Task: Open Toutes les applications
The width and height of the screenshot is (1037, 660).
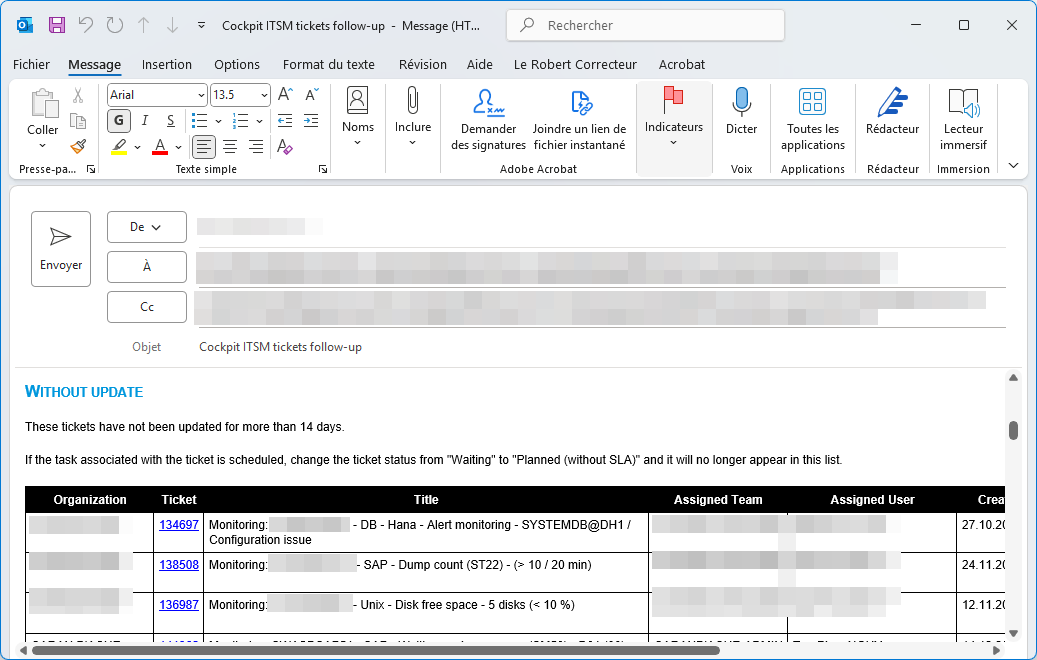Action: [x=812, y=102]
